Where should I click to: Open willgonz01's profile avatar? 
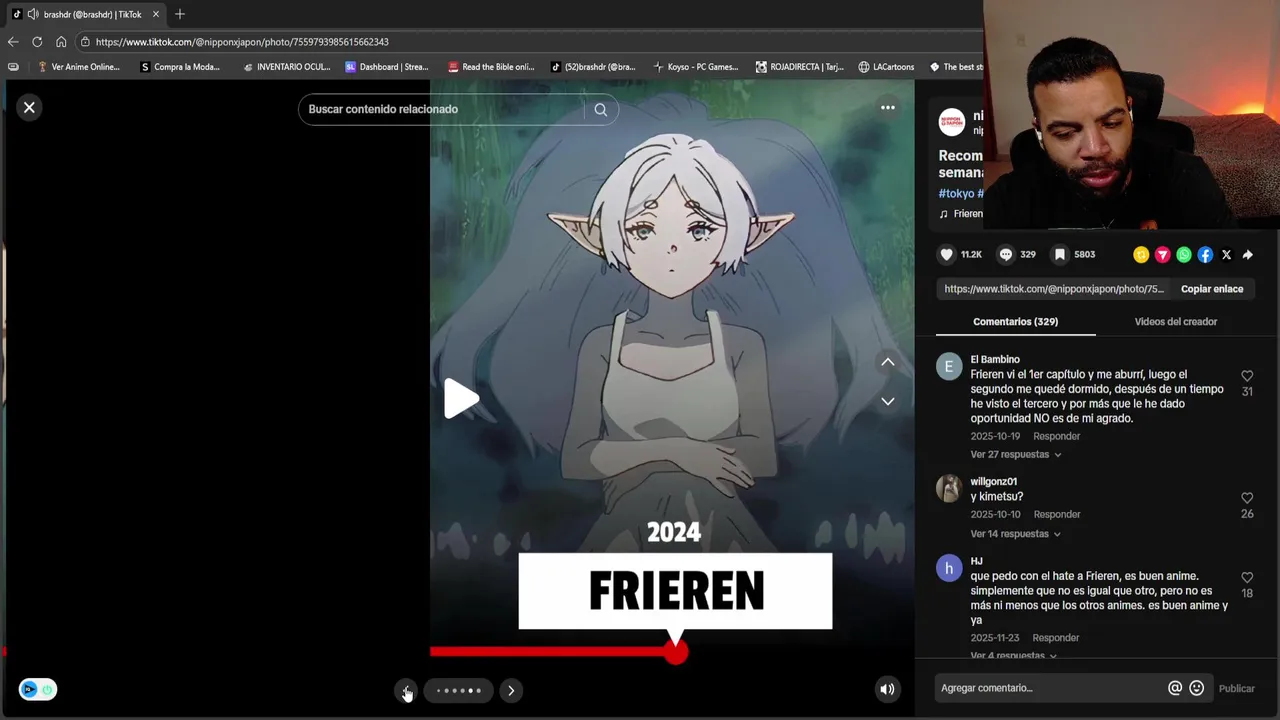(x=948, y=488)
